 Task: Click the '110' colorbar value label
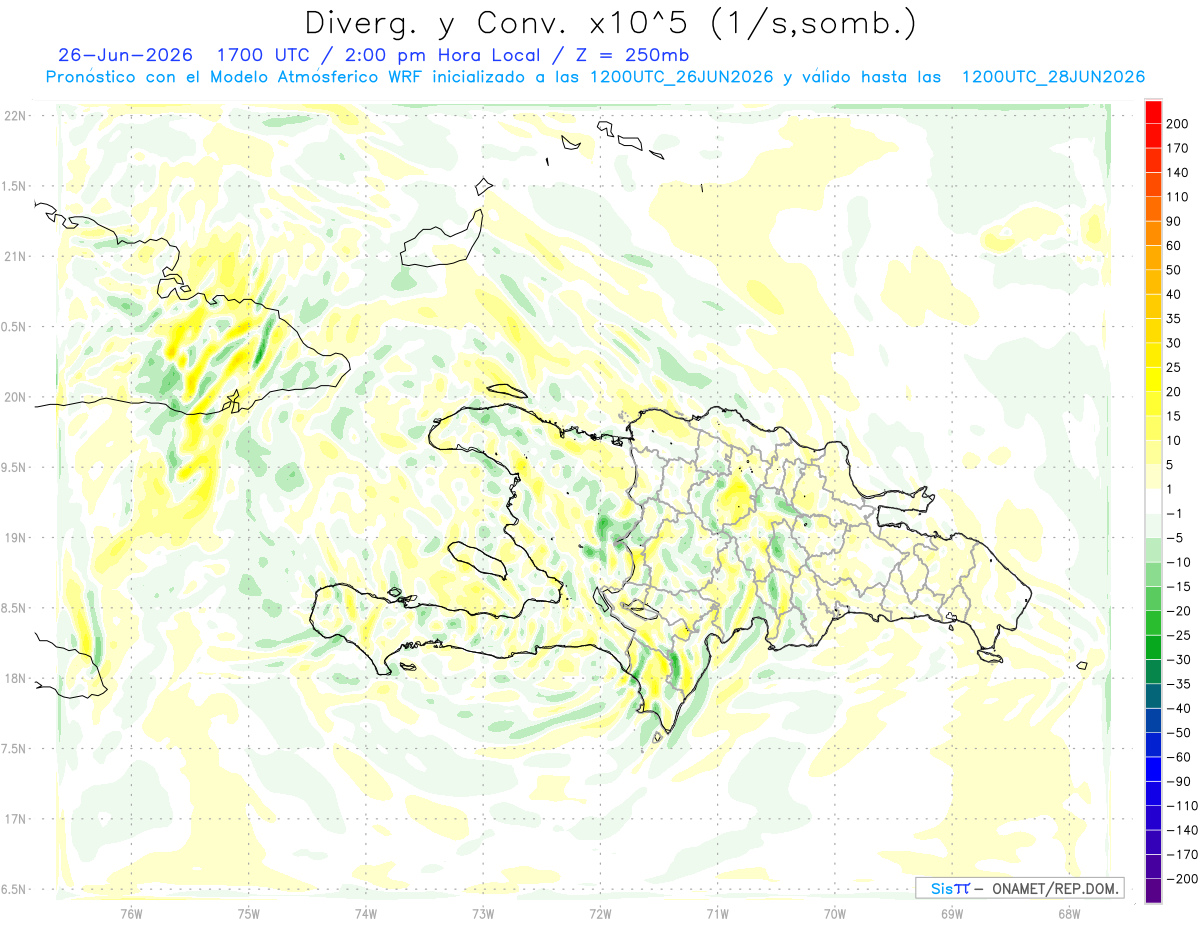1178,197
